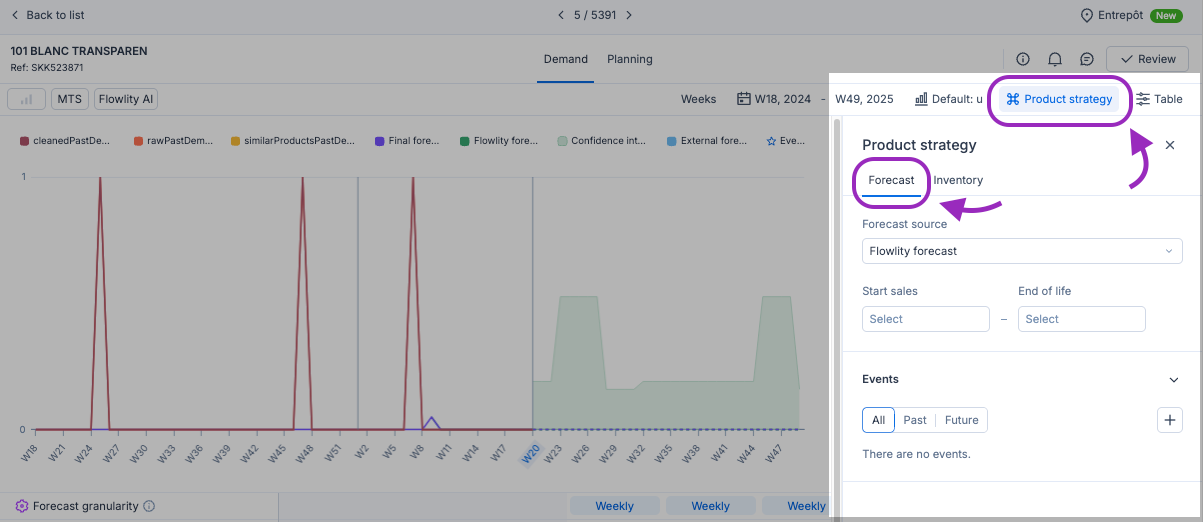
Task: Click the Final forecast color swatch
Action: tap(380, 141)
